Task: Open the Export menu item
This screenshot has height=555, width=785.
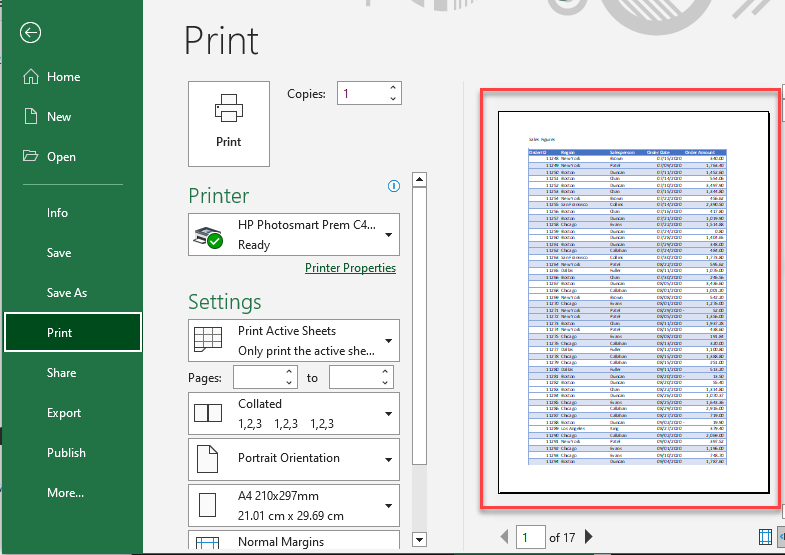Action: (x=64, y=413)
